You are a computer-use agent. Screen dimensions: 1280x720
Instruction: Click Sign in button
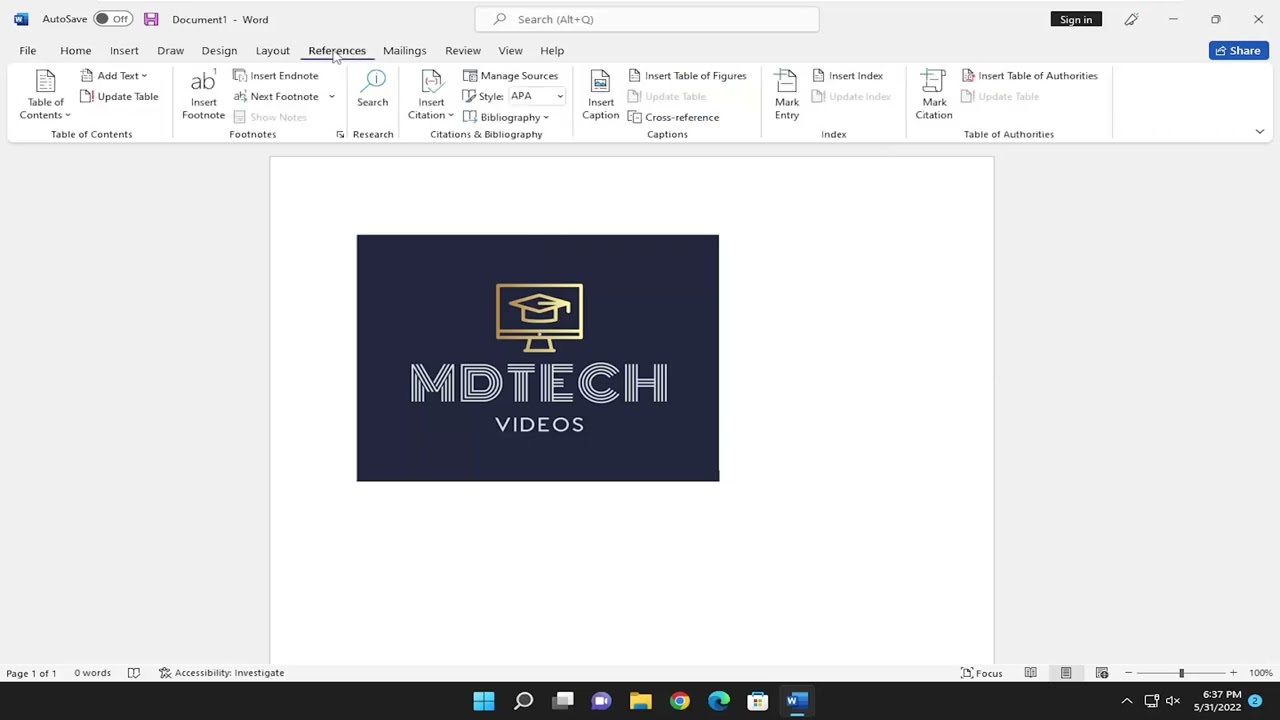click(1076, 19)
